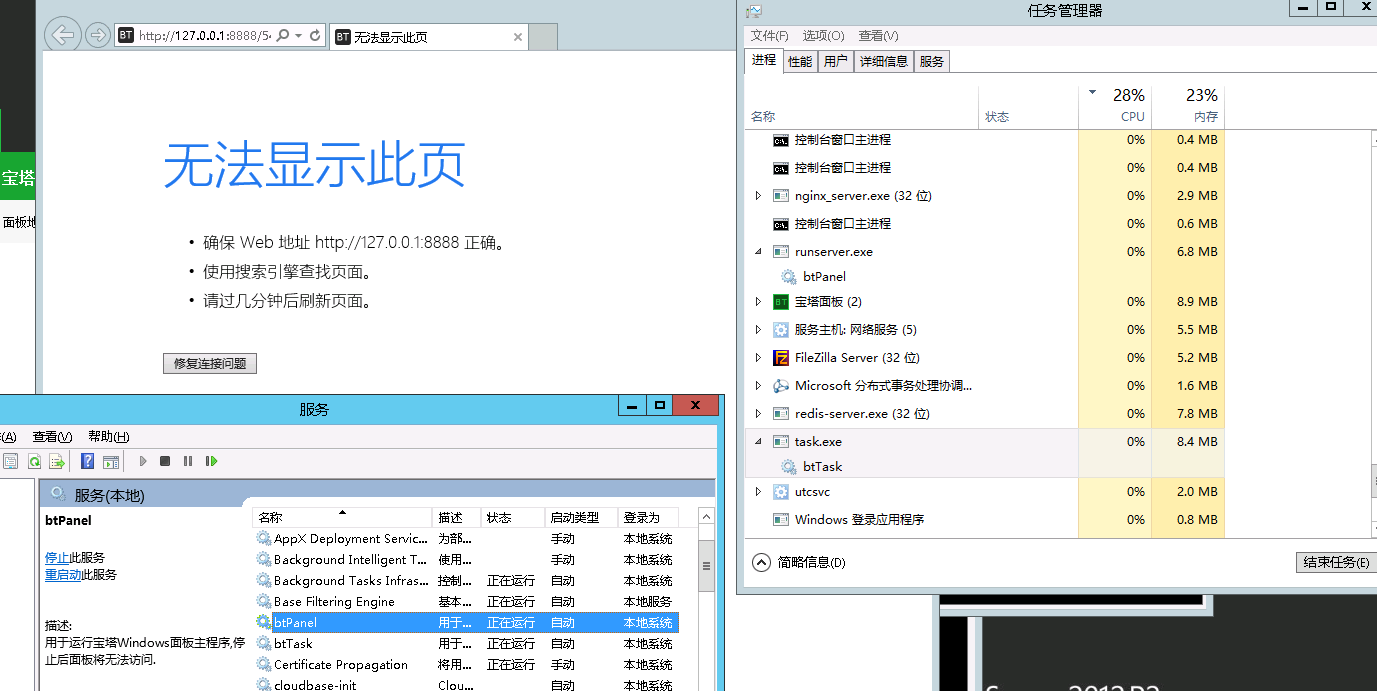Click the Restart Service icon
Image resolution: width=1377 pixels, height=691 pixels.
point(211,461)
